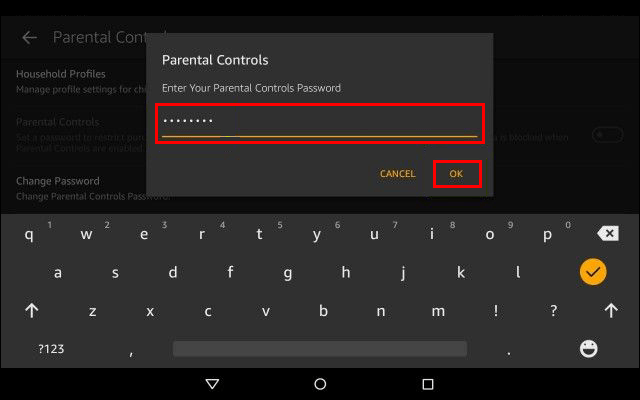Focus the parental controls password field

(x=320, y=123)
